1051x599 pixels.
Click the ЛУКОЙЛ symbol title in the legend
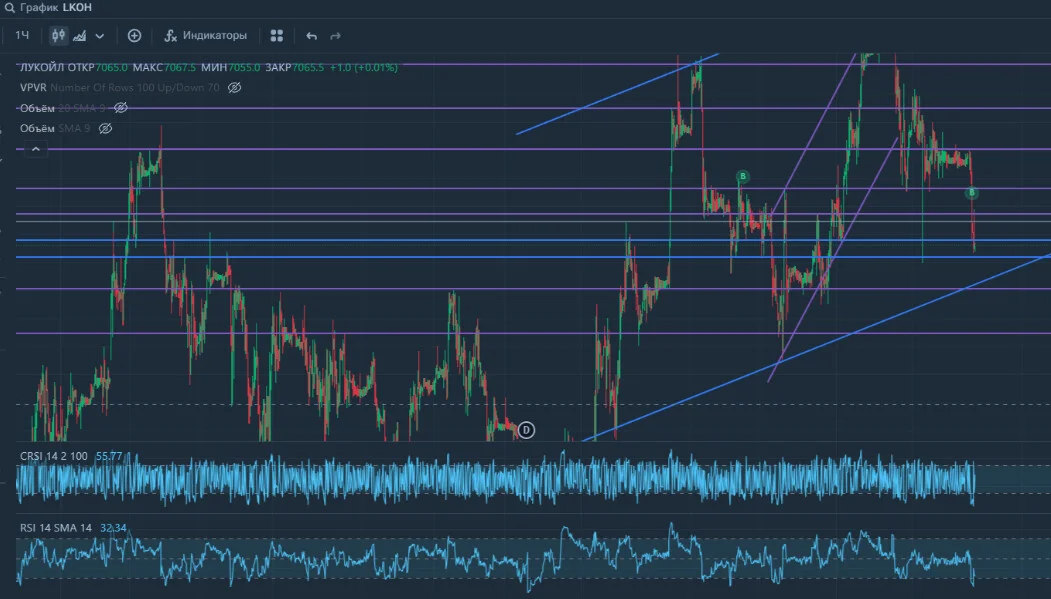click(x=42, y=68)
